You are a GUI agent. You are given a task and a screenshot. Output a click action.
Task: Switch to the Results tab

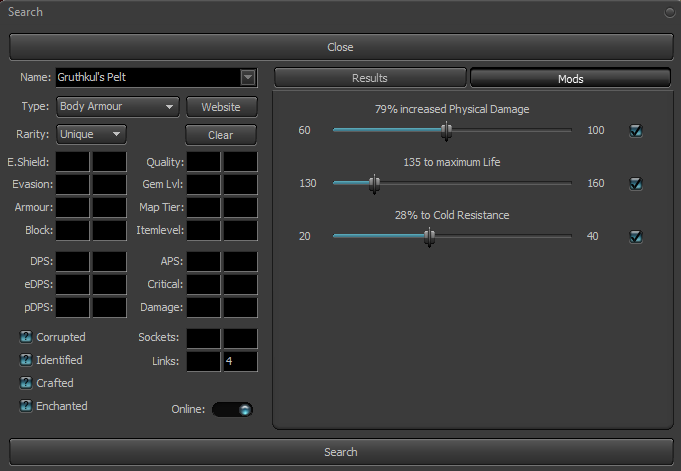pyautogui.click(x=370, y=78)
